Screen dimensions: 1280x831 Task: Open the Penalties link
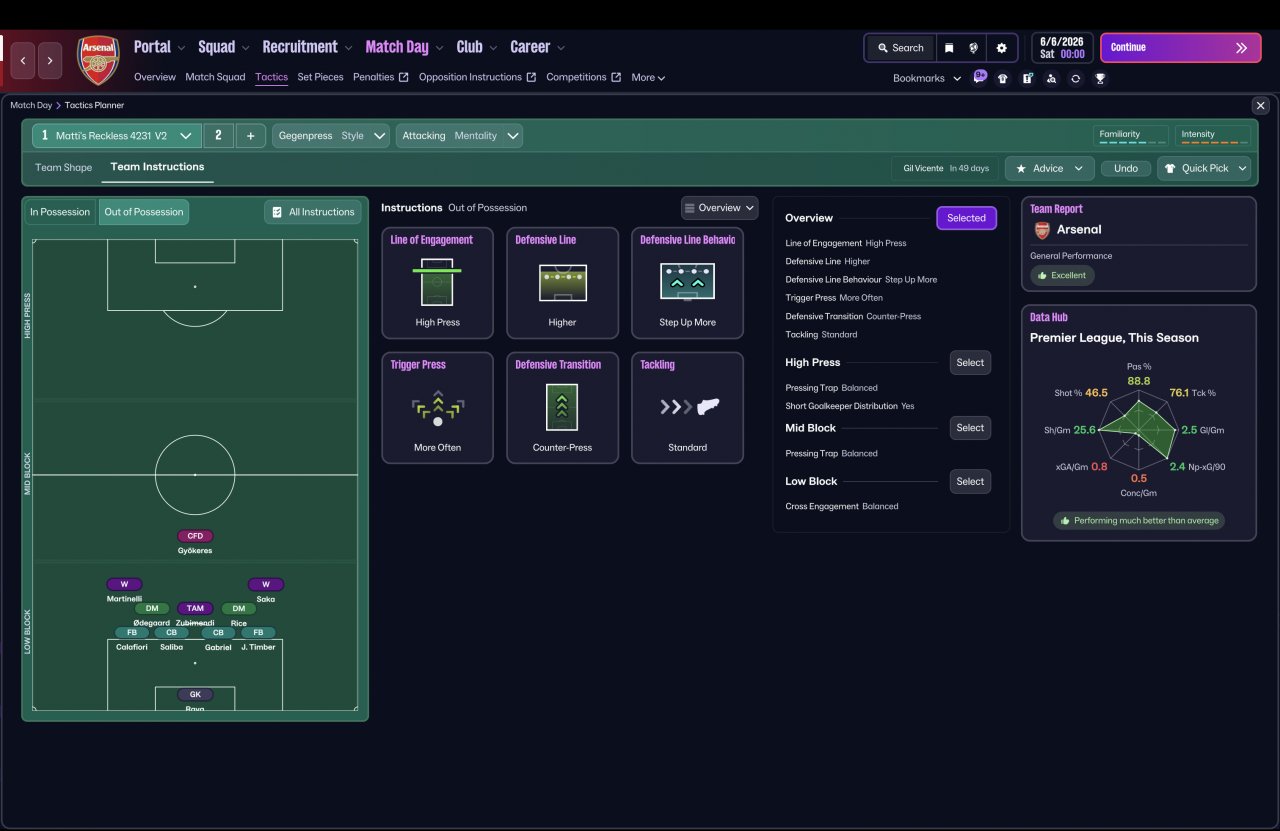(x=380, y=77)
